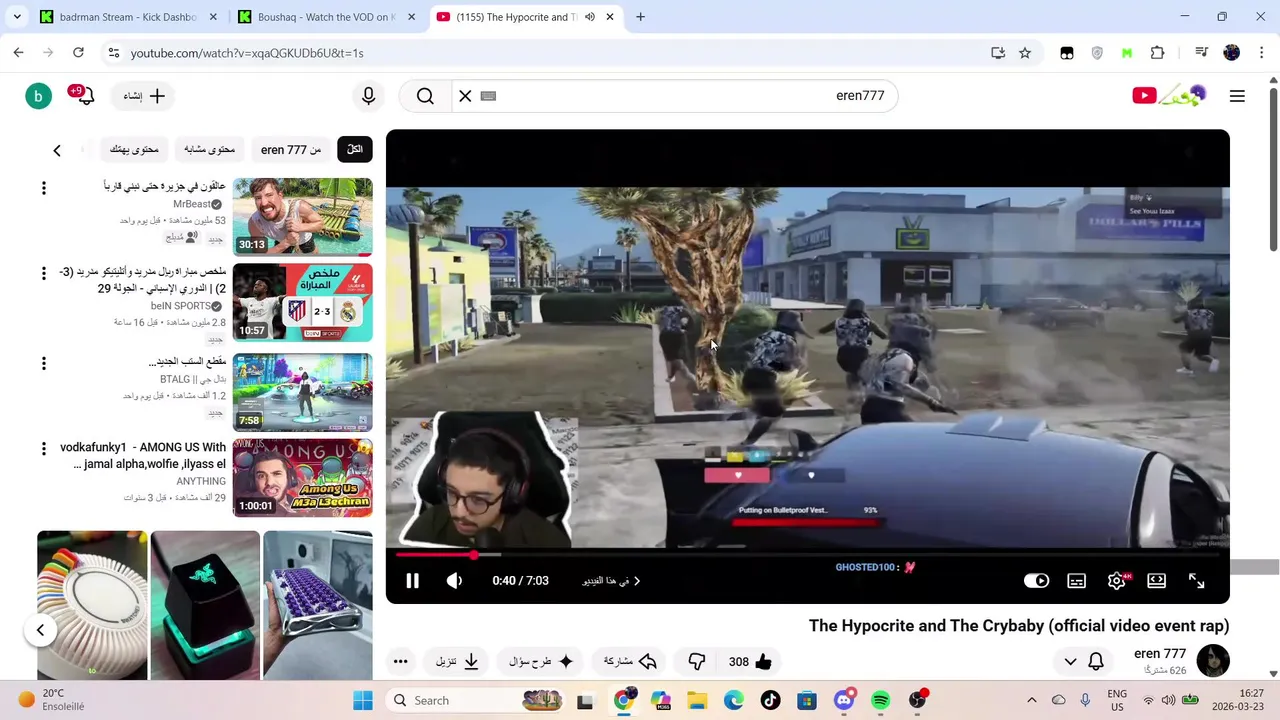The height and width of the screenshot is (720, 1280).
Task: Open the green M extension icon
Action: click(1127, 53)
